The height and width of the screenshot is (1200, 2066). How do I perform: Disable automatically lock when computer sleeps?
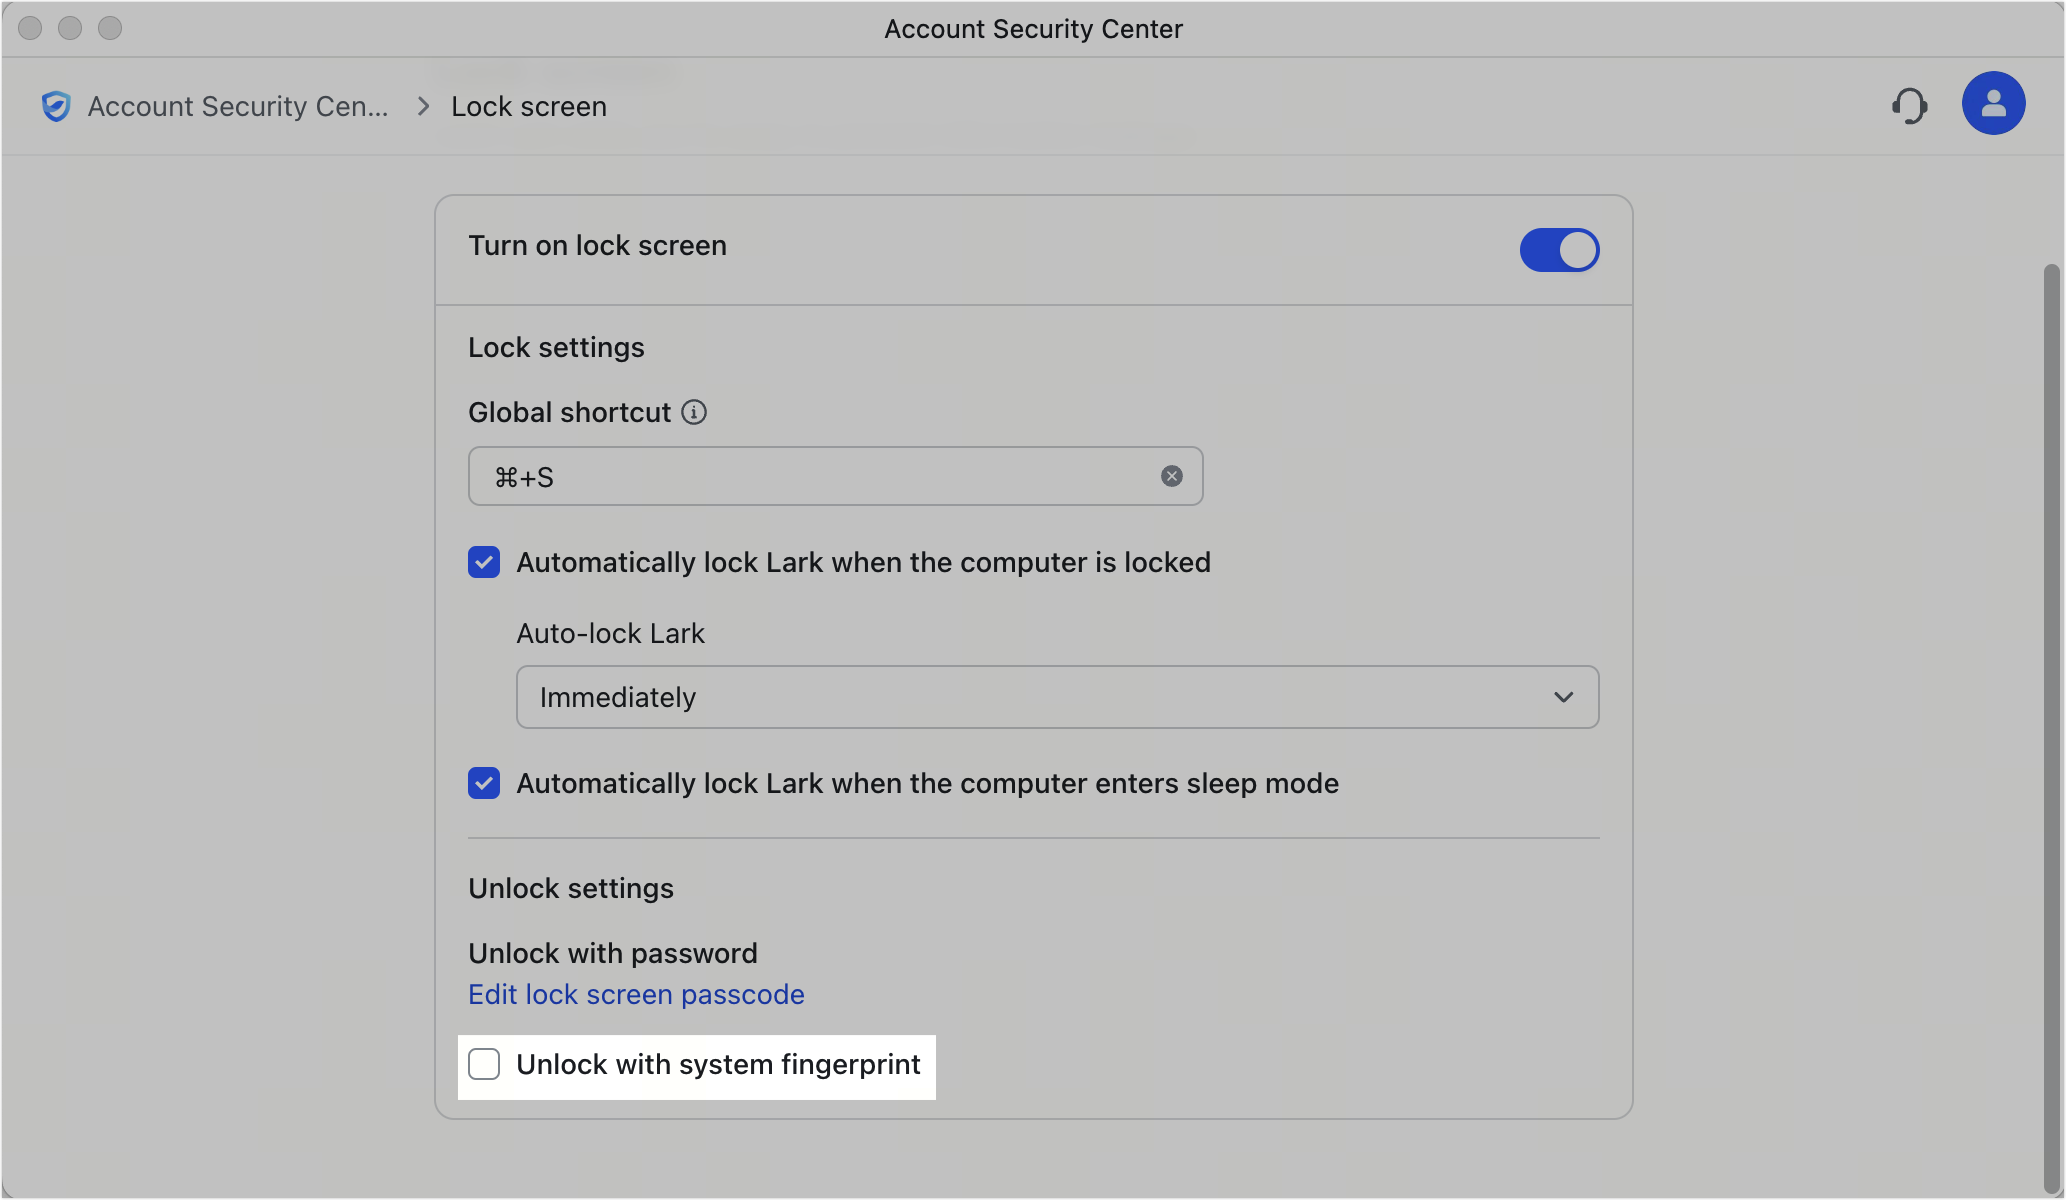pyautogui.click(x=484, y=783)
